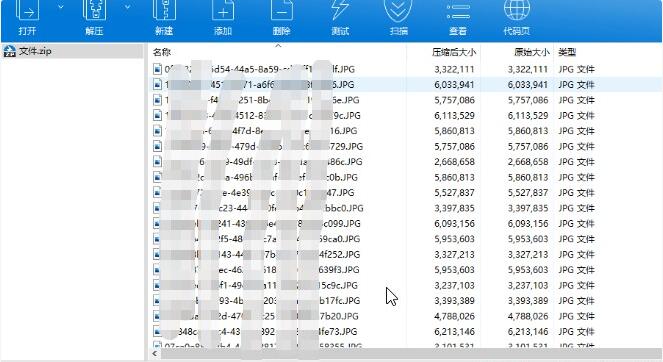Sort by the 原始大小 column header
This screenshot has height=362, width=663.
pos(531,52)
